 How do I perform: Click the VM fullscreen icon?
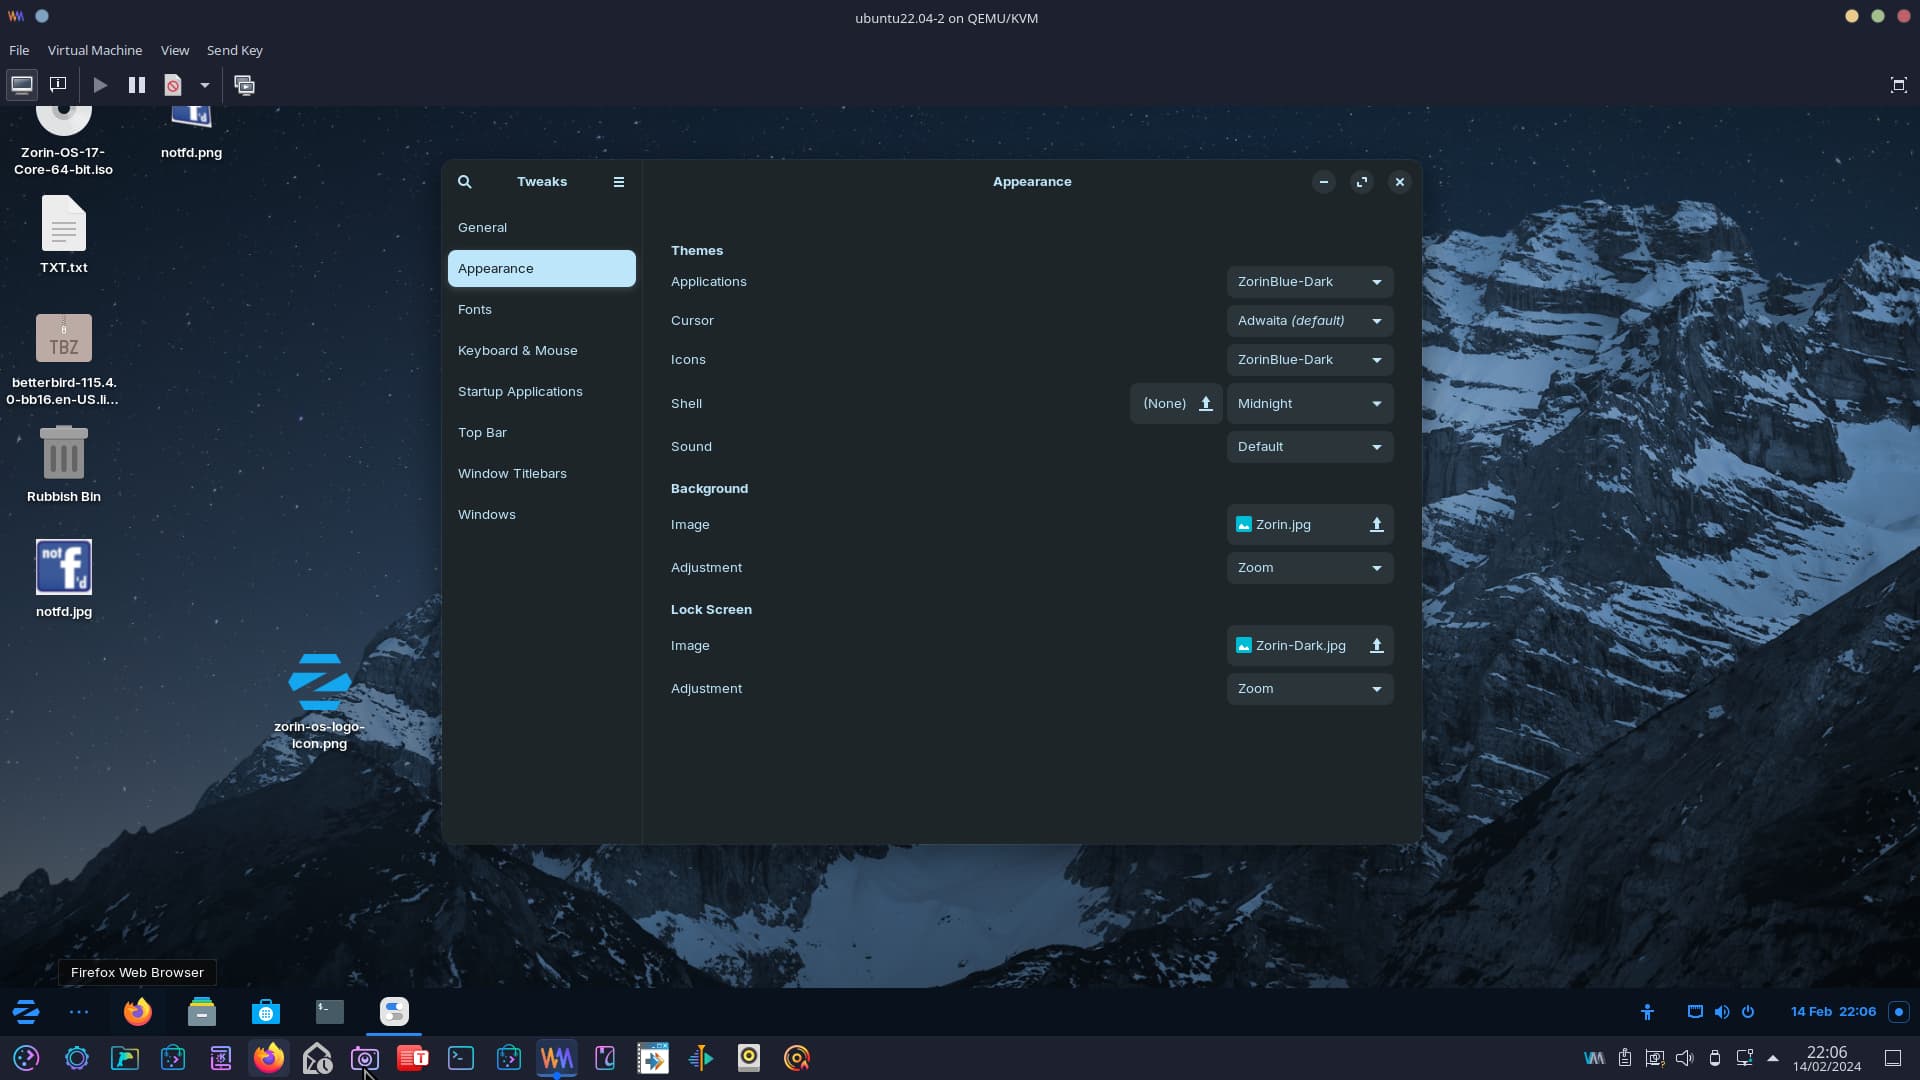click(x=1898, y=85)
